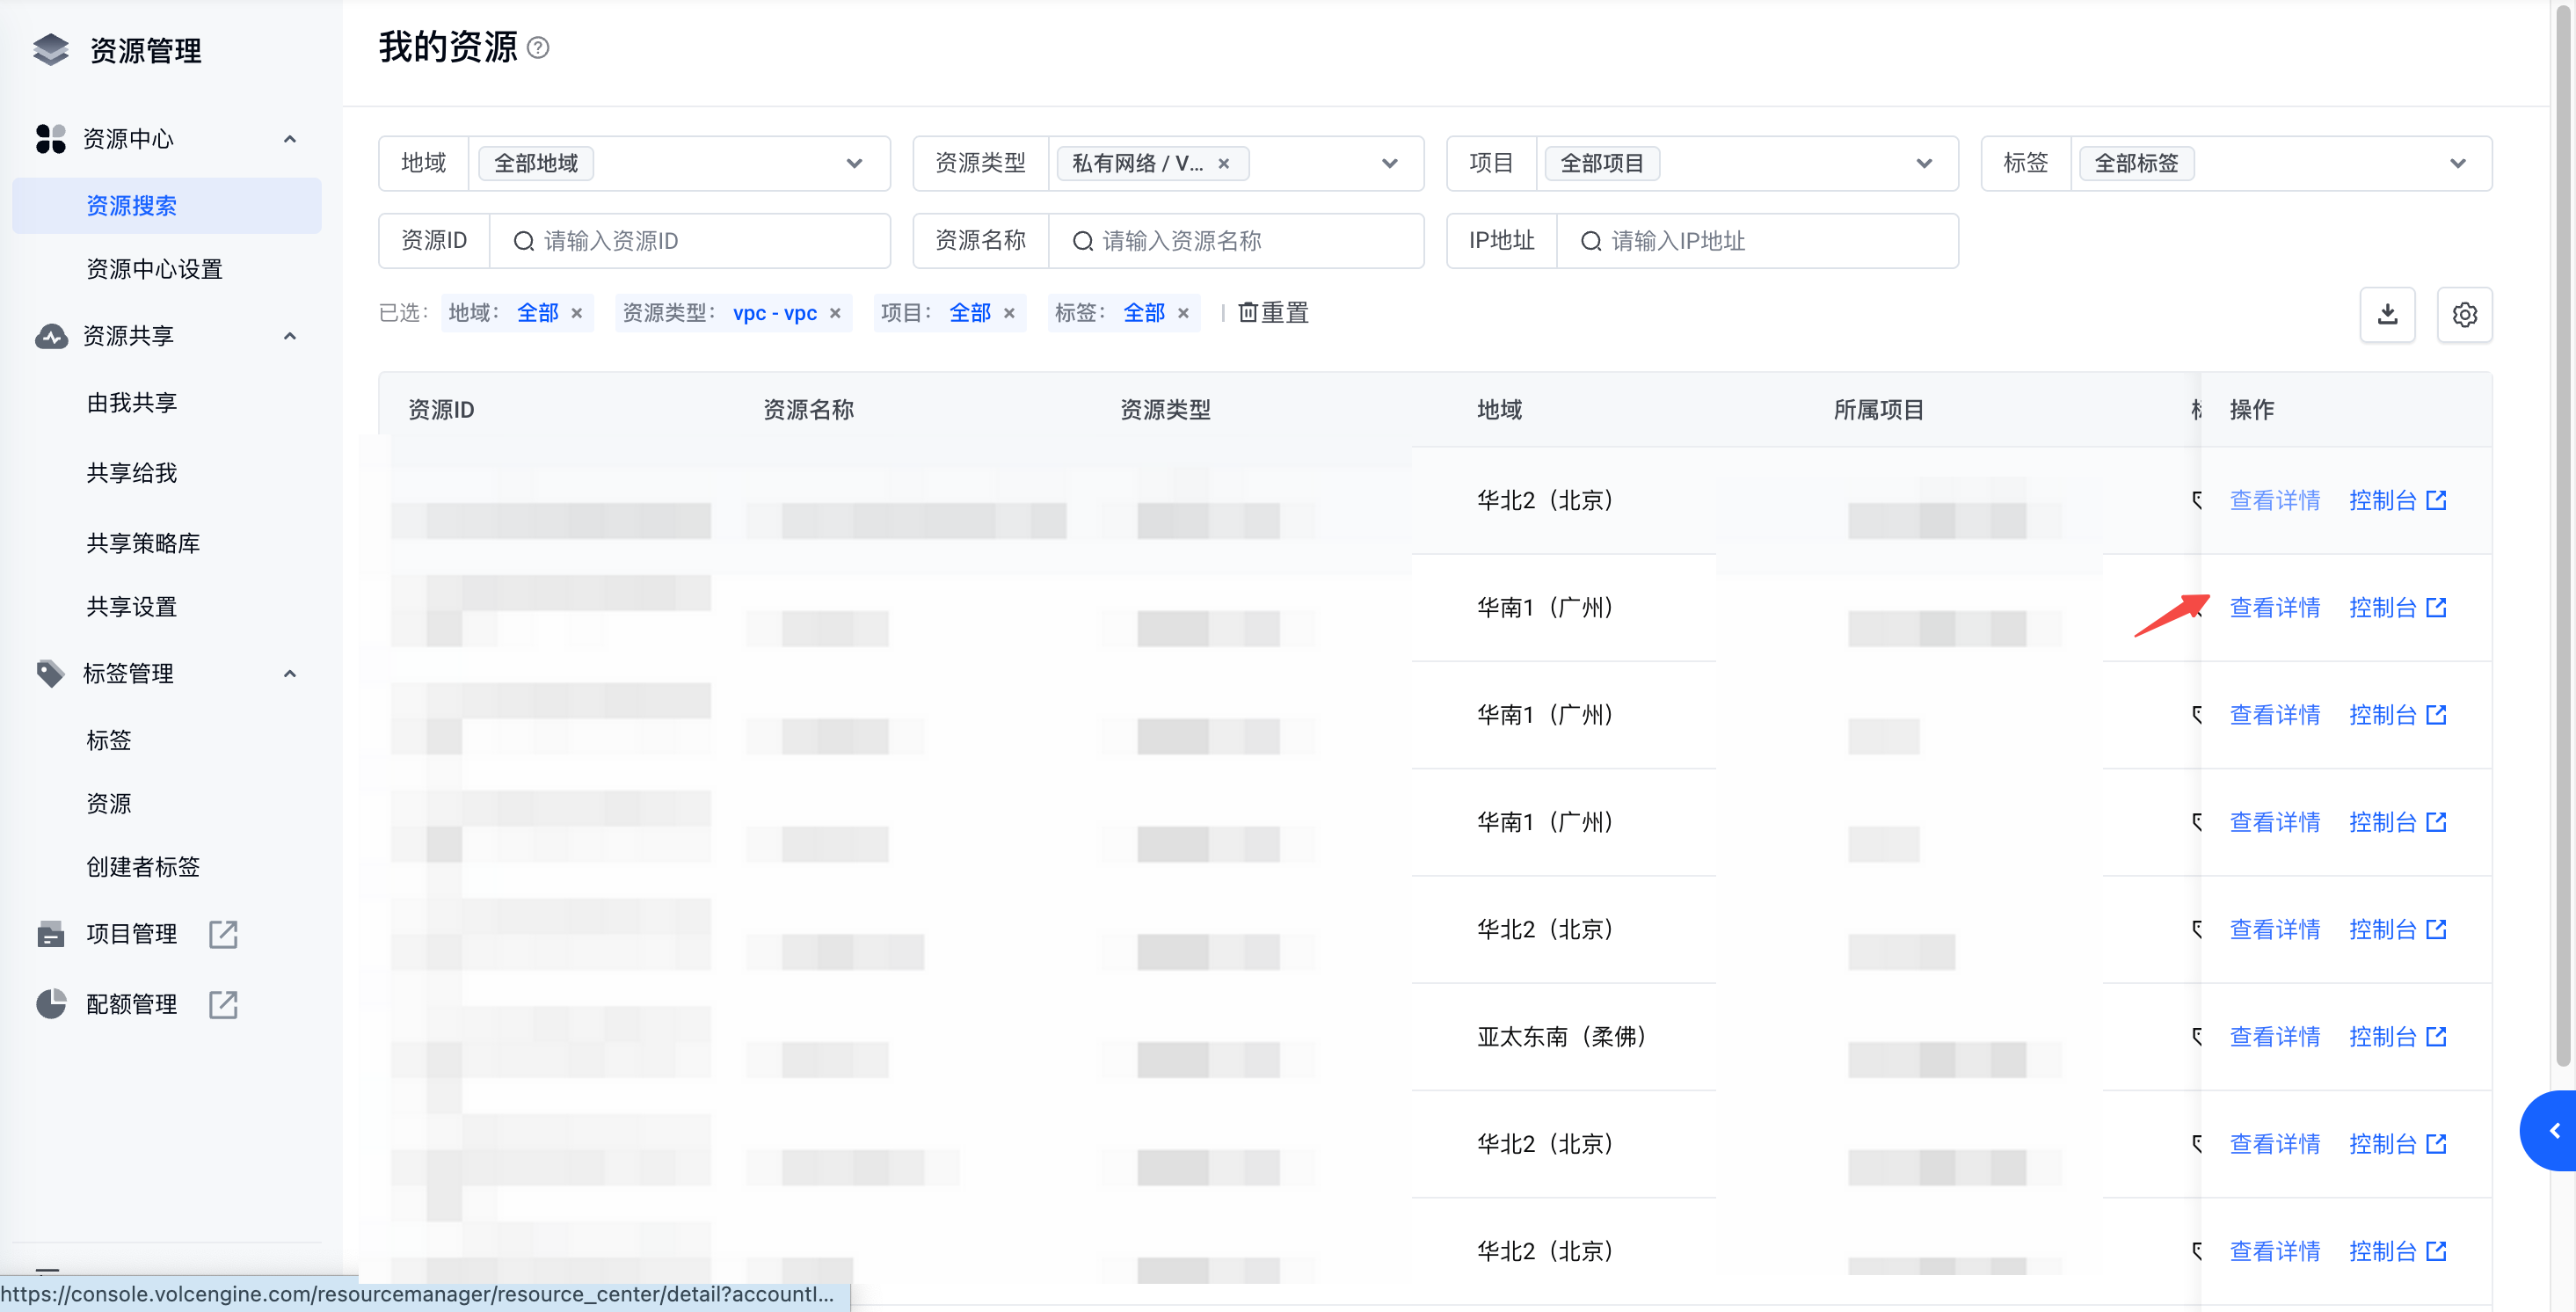Click help question mark beside 我的资源
This screenshot has width=2576, height=1312.
click(538, 48)
